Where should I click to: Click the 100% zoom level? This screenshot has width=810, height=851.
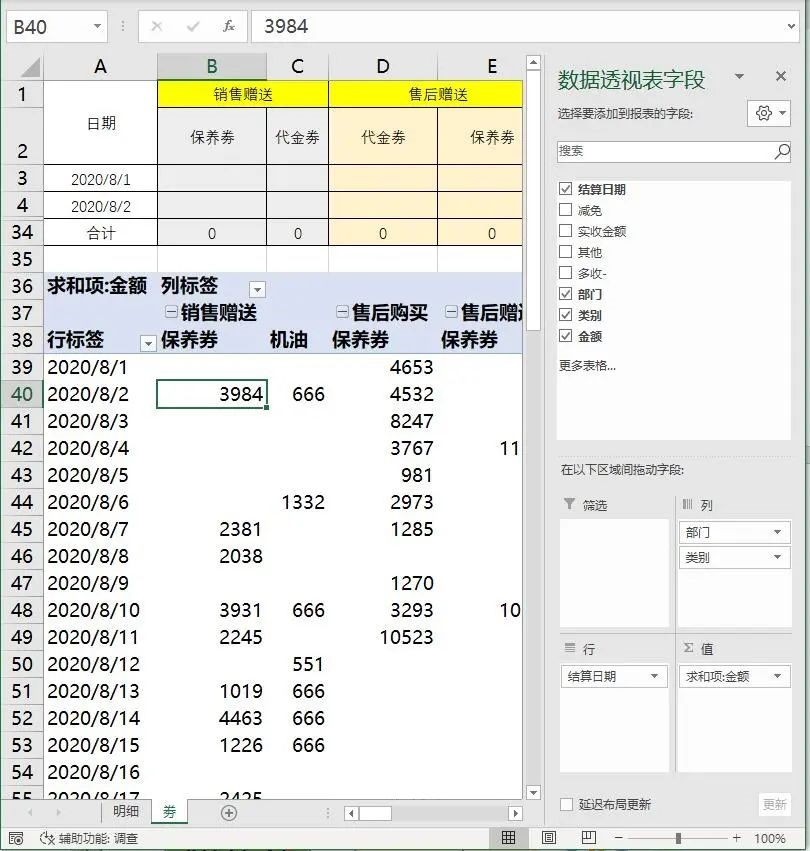(x=769, y=839)
